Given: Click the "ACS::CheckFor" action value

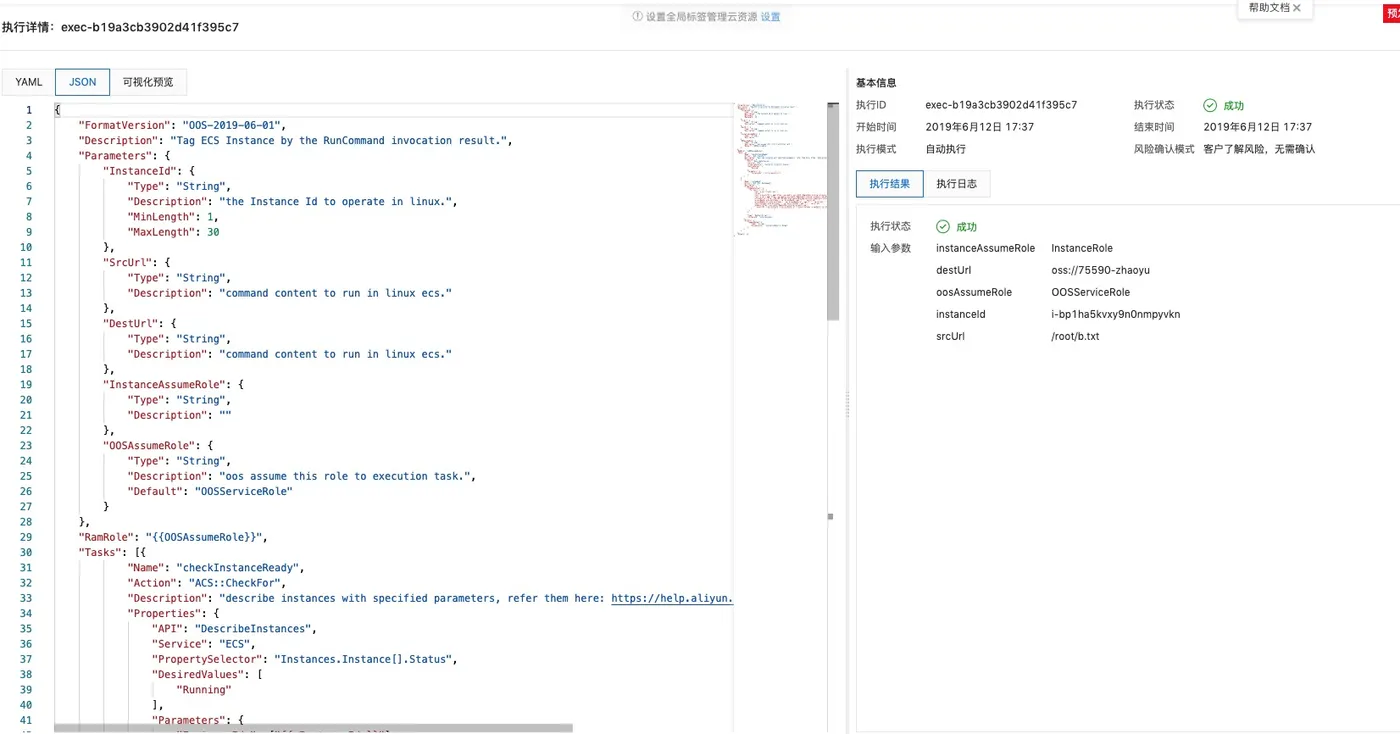Looking at the screenshot, I should point(237,583).
